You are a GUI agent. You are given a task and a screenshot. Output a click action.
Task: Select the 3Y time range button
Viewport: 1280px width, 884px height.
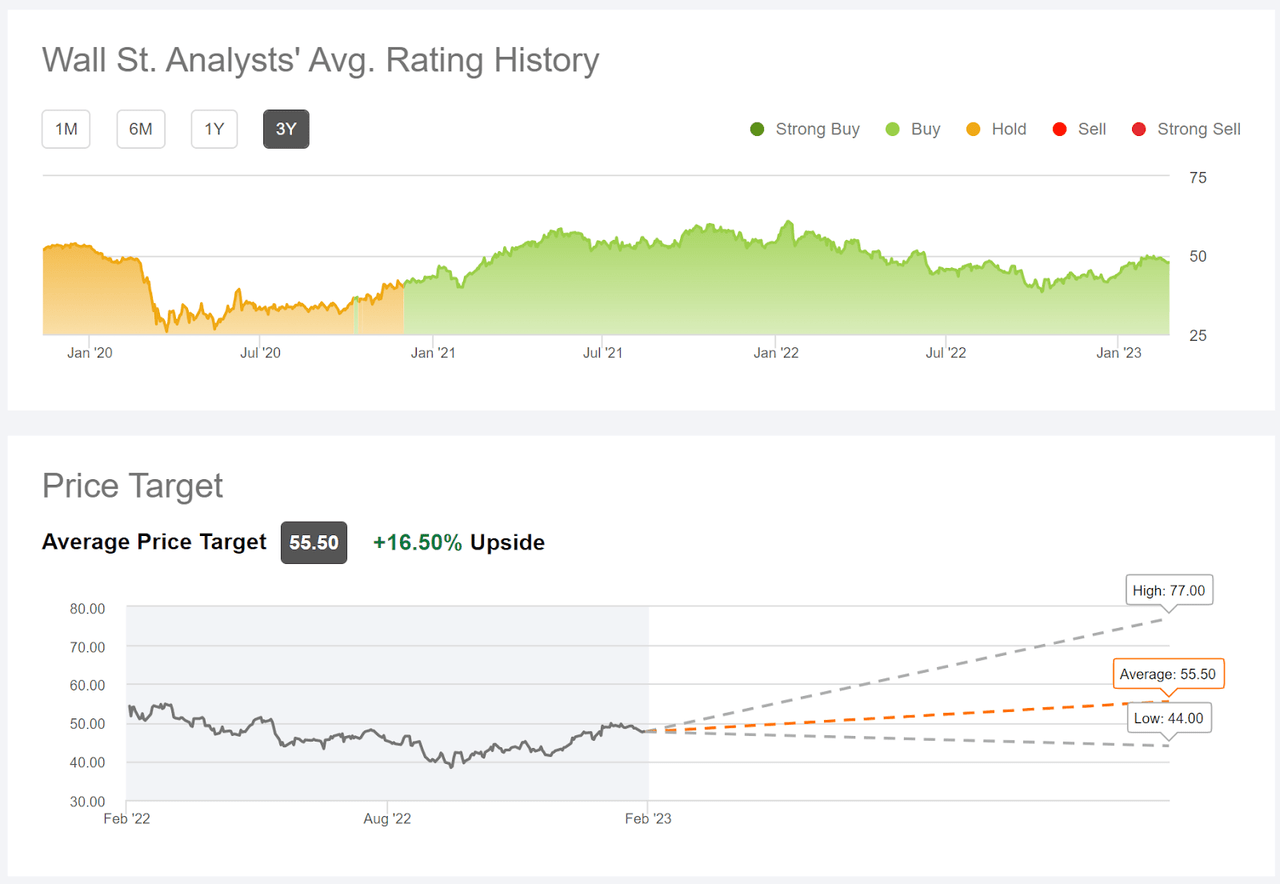pyautogui.click(x=286, y=129)
